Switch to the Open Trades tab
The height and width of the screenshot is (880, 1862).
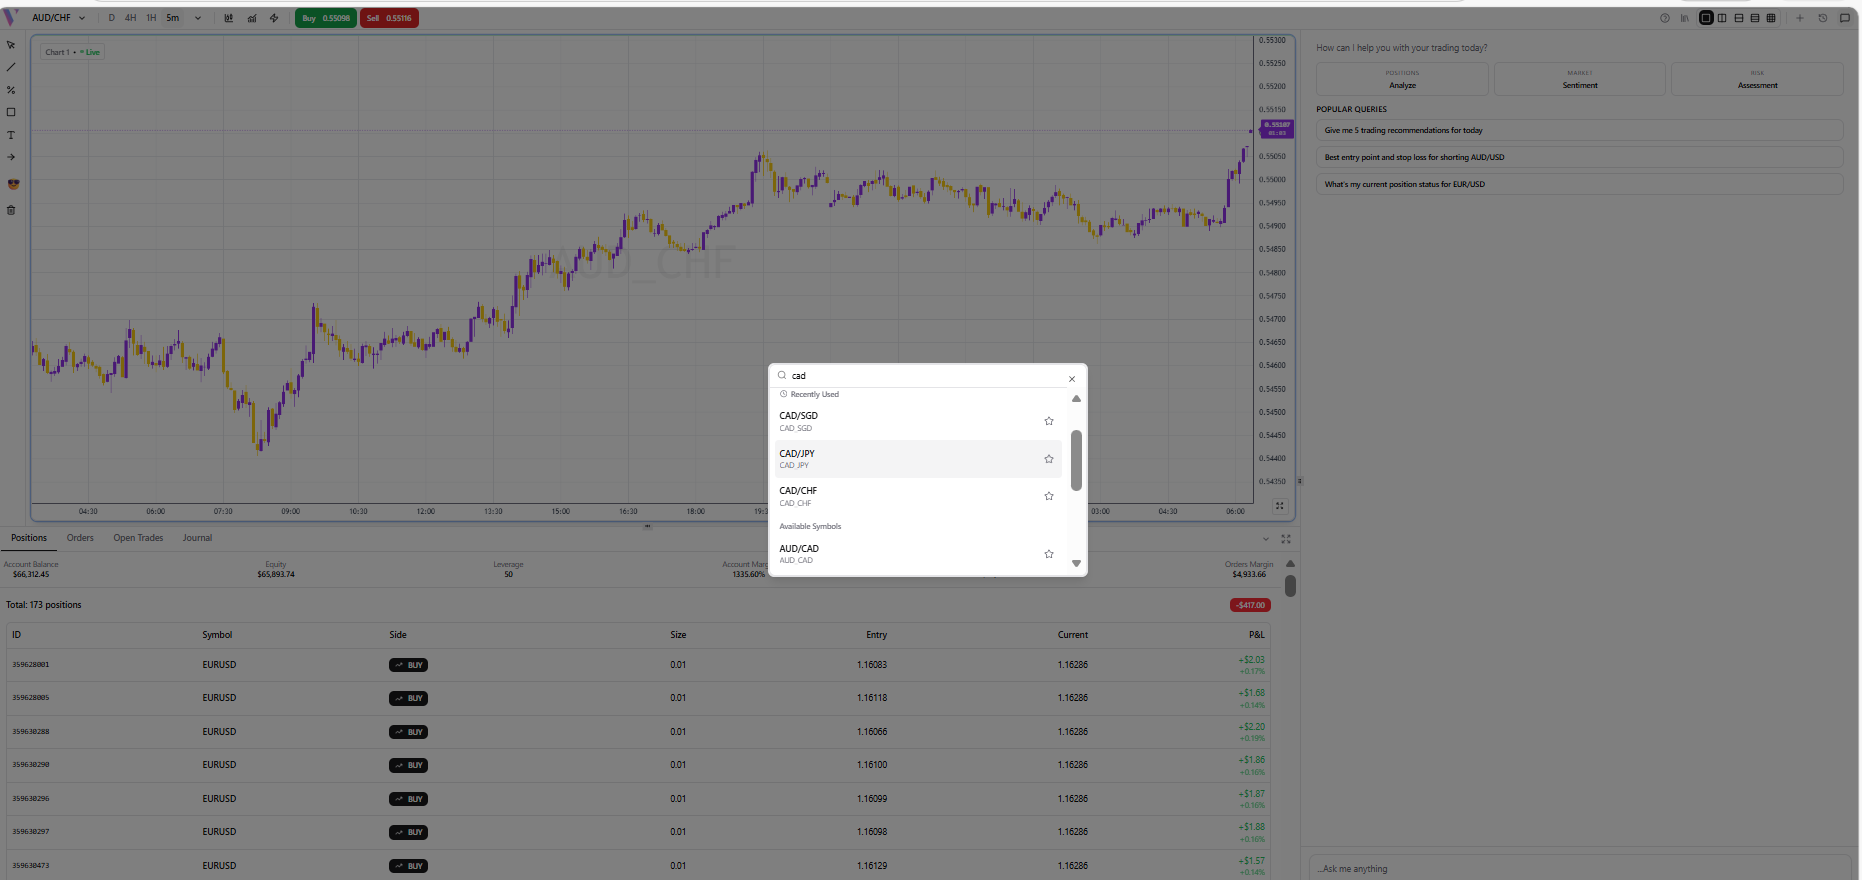[138, 538]
